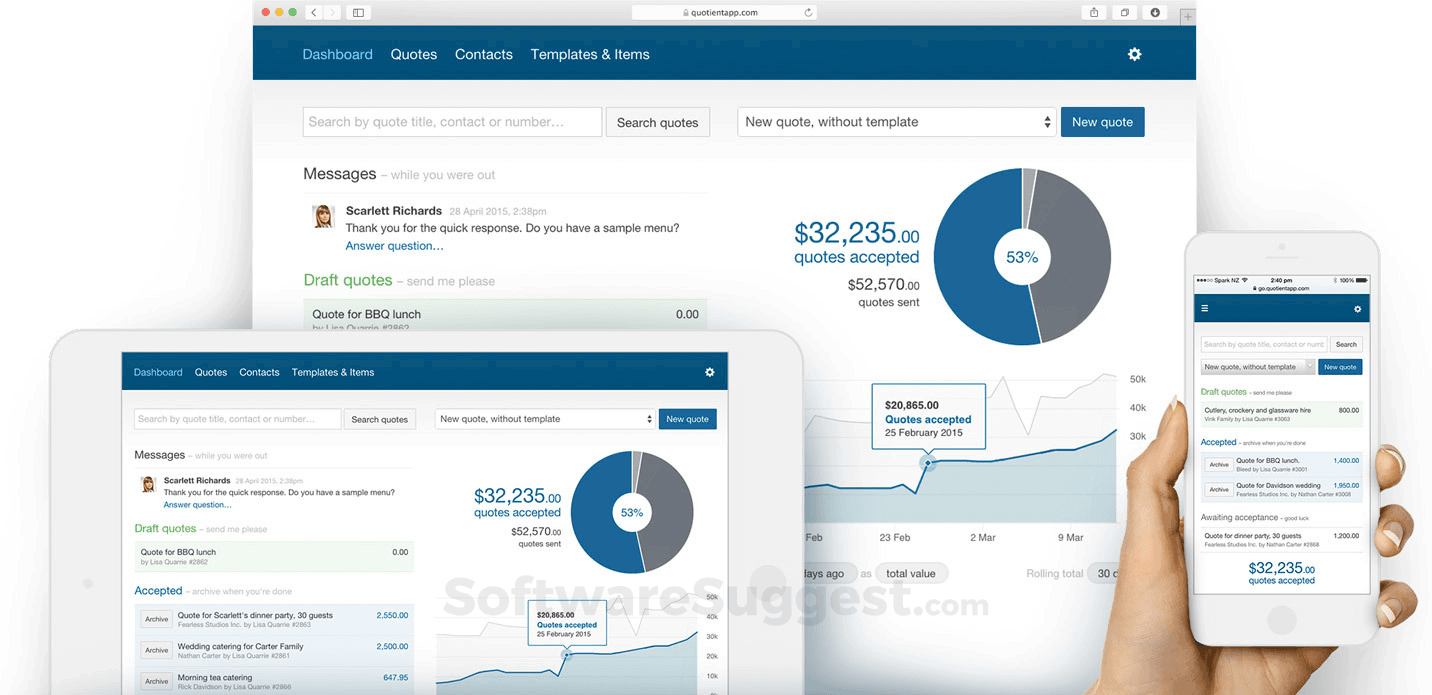Open the Safari tab overview icon
This screenshot has width=1432, height=695.
click(1124, 12)
